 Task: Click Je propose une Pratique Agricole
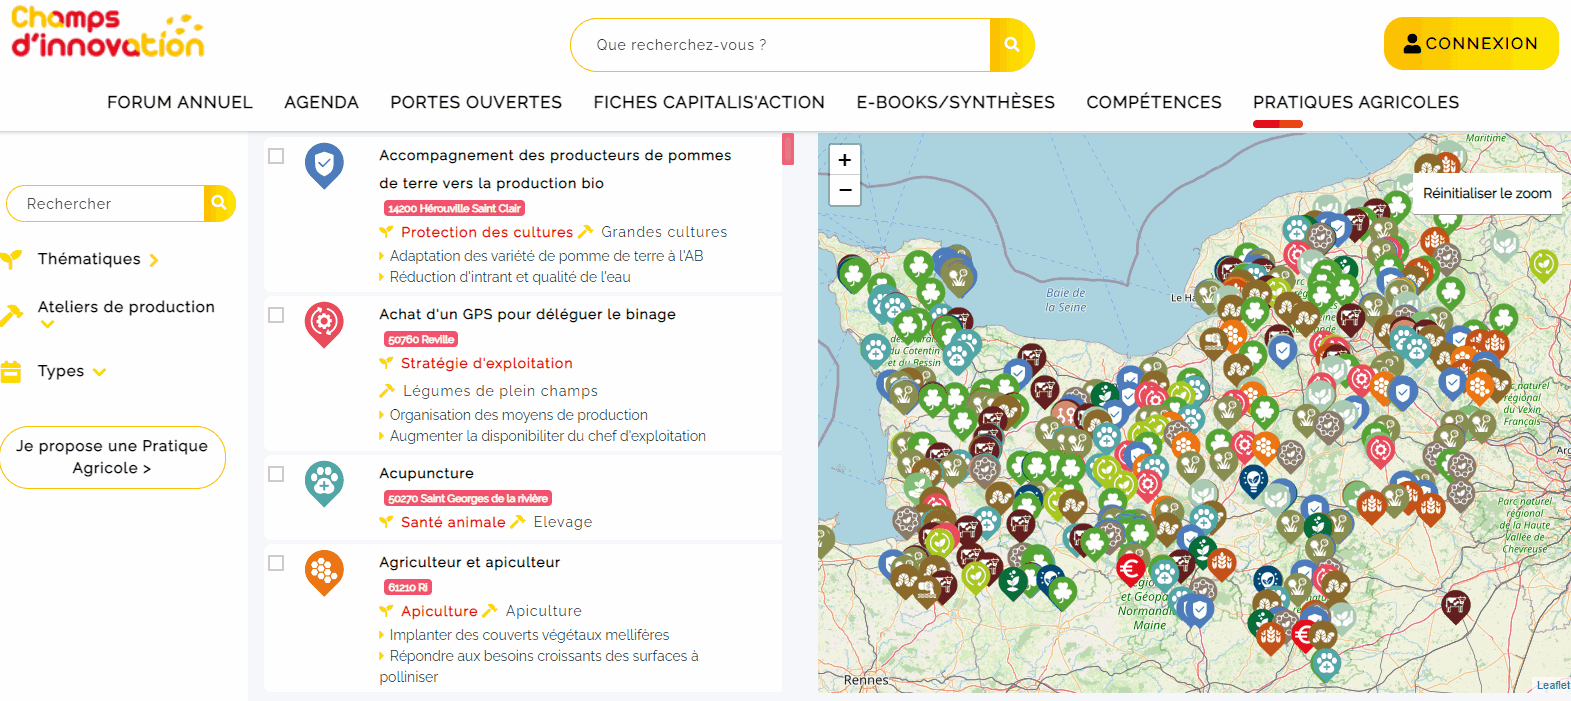click(112, 457)
